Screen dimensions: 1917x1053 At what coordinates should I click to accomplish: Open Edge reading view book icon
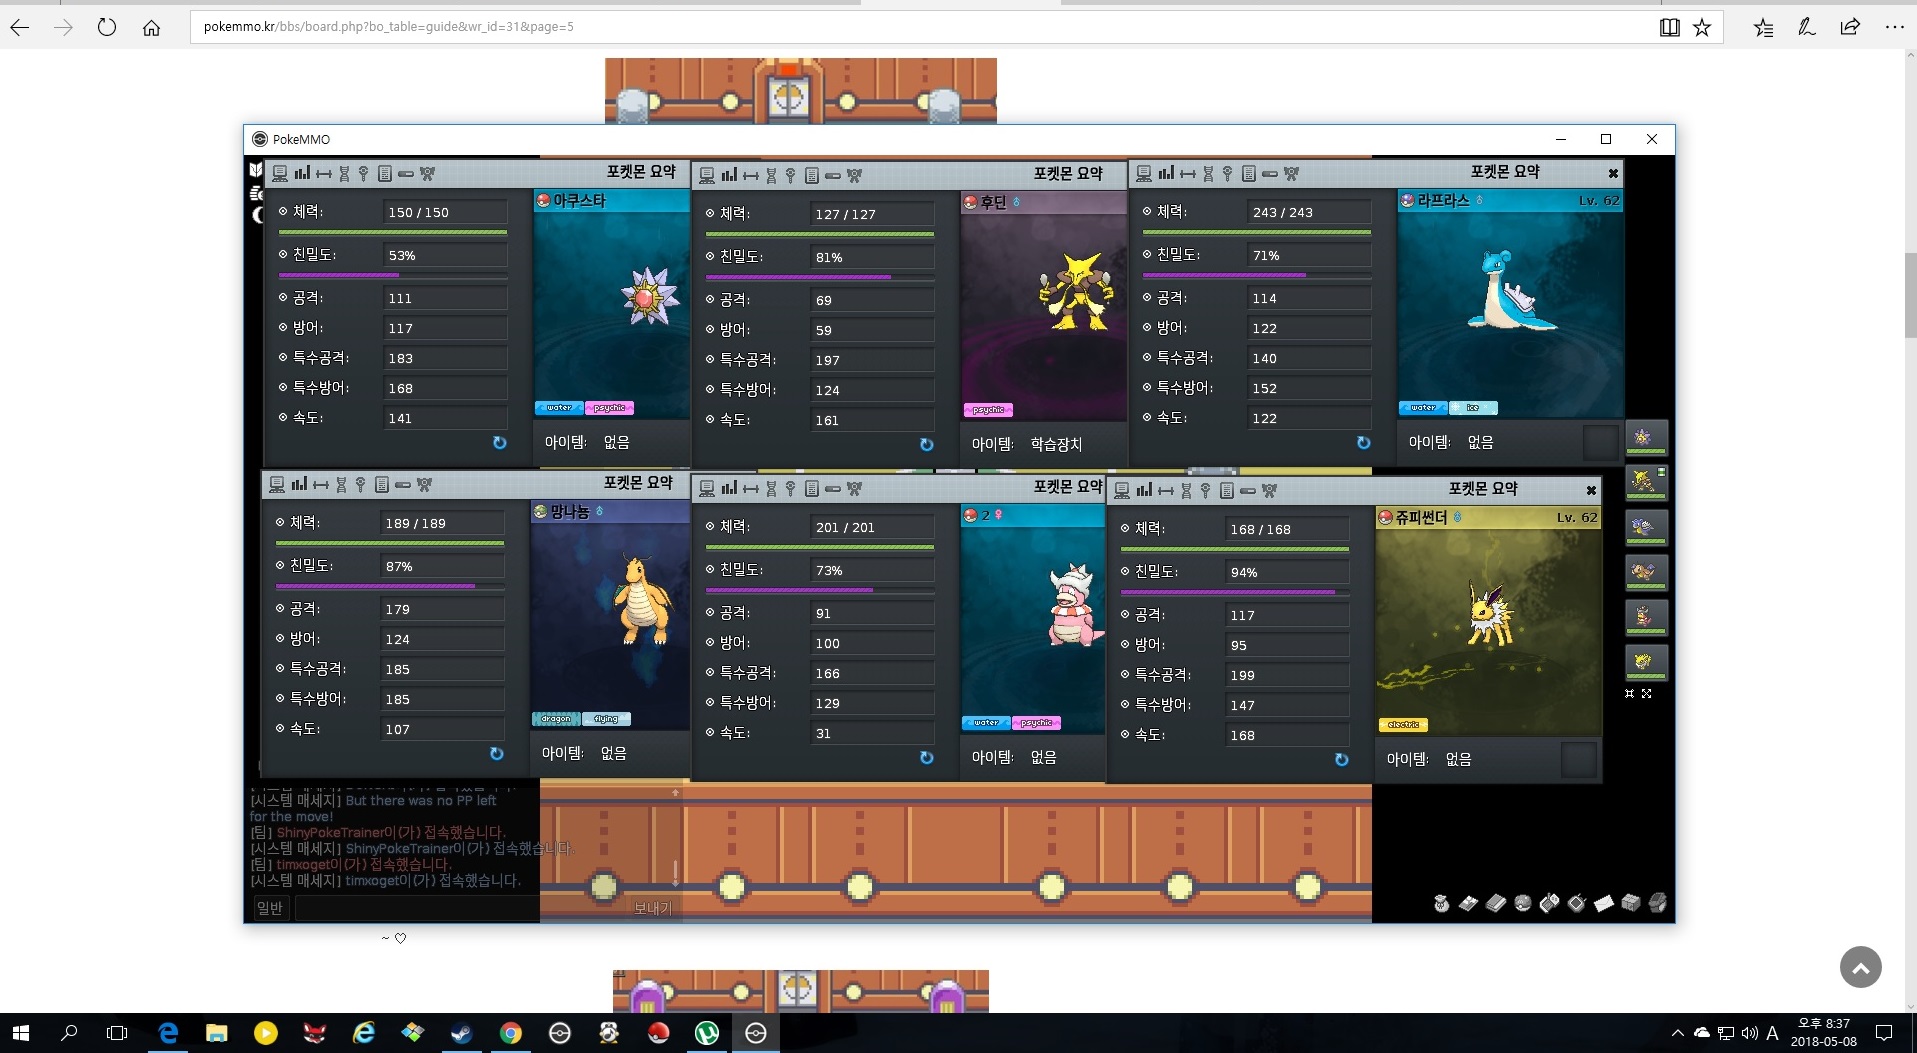[x=1669, y=28]
